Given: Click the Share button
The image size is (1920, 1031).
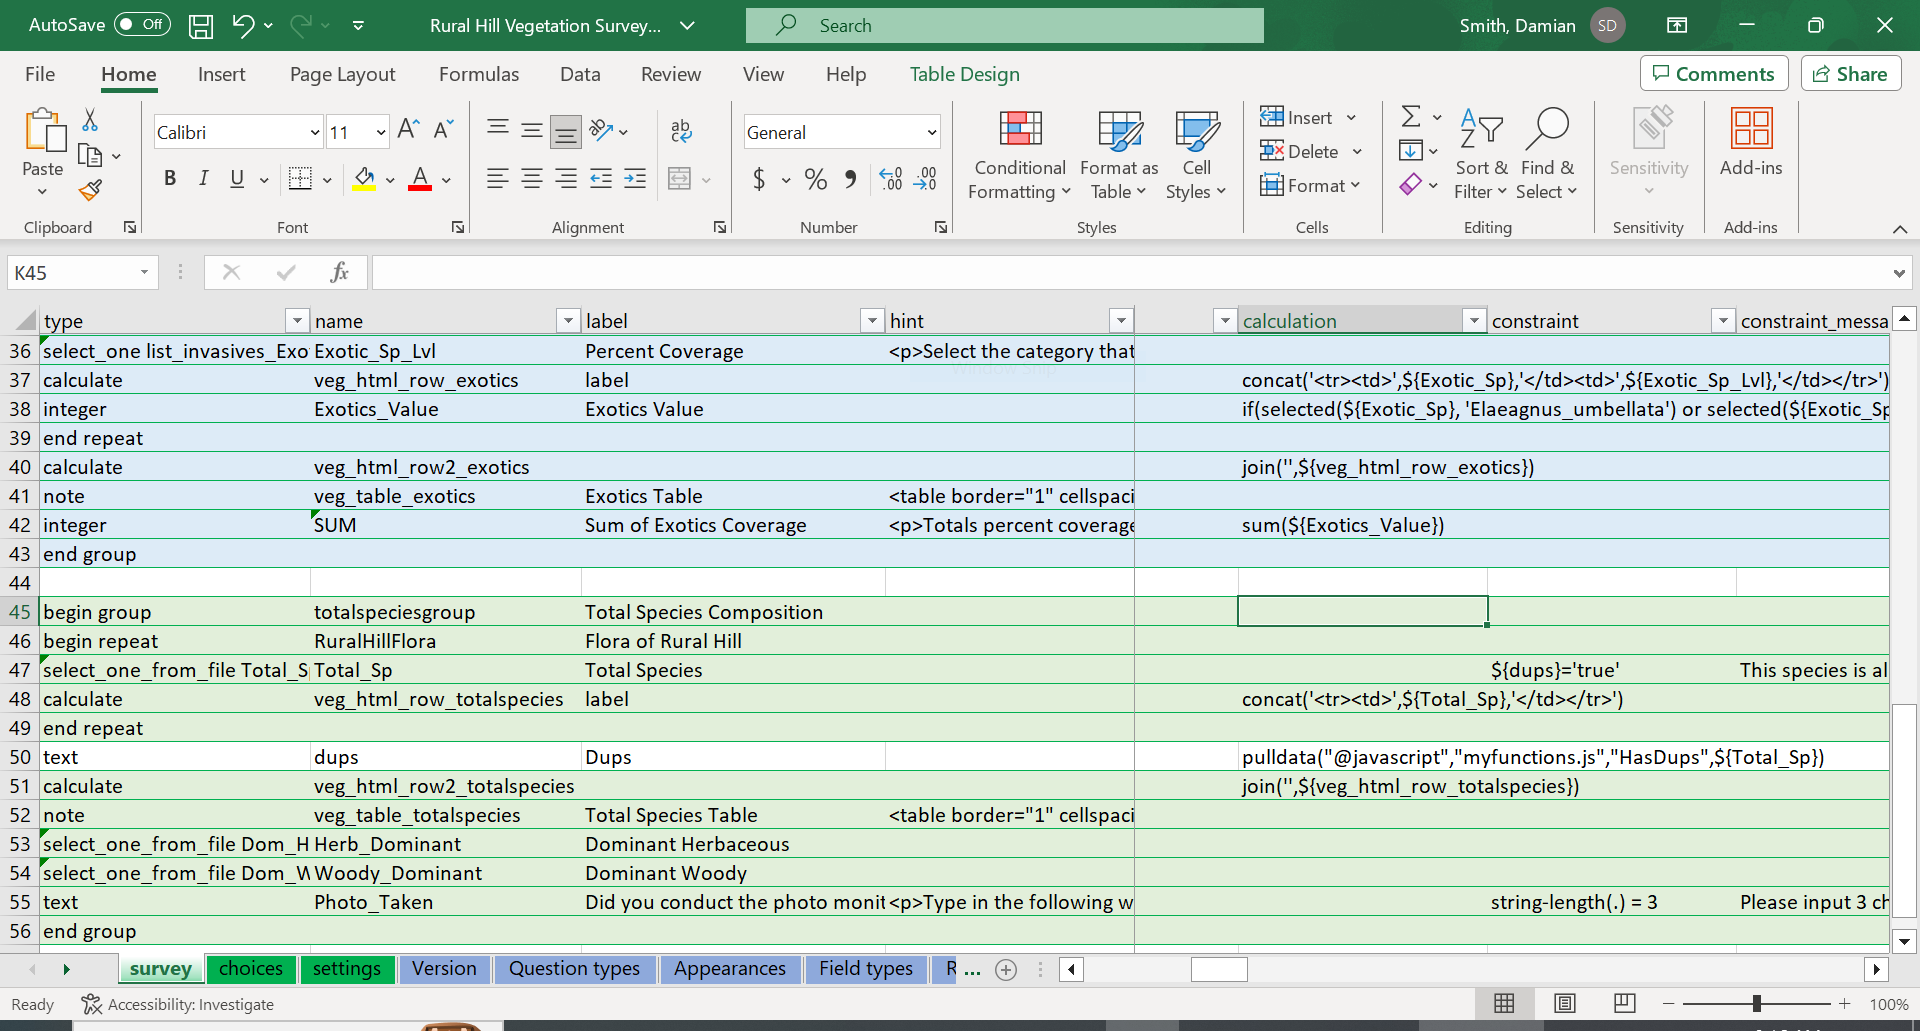Looking at the screenshot, I should click(1850, 74).
